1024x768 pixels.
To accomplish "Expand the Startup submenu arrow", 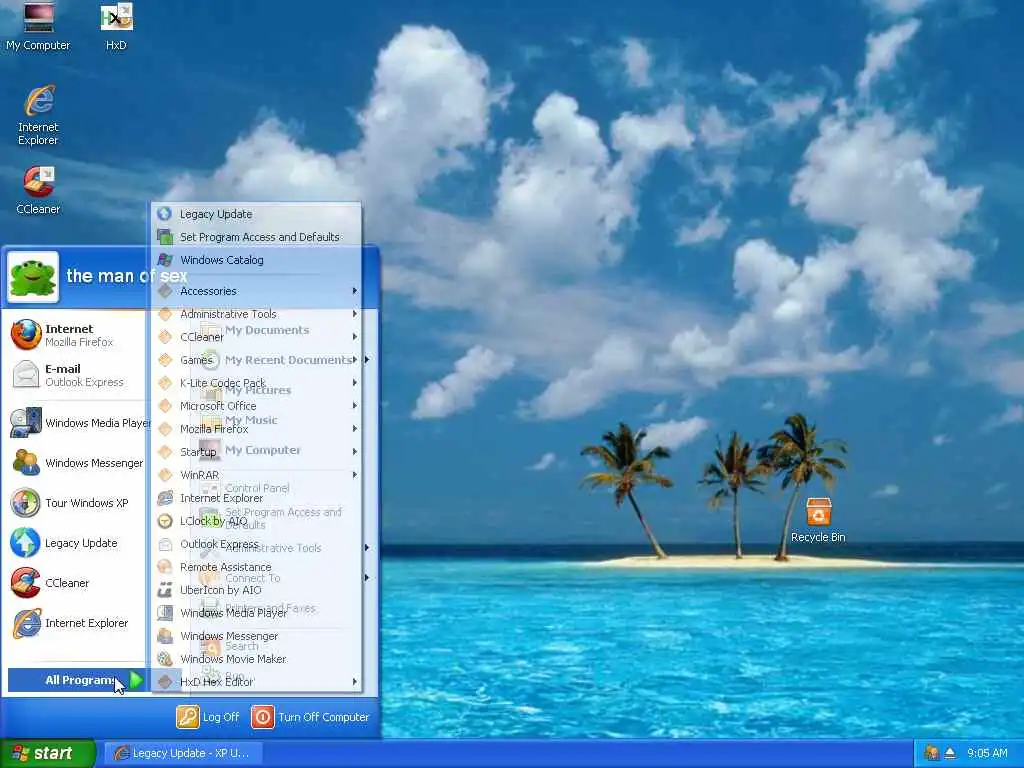I will (x=355, y=451).
